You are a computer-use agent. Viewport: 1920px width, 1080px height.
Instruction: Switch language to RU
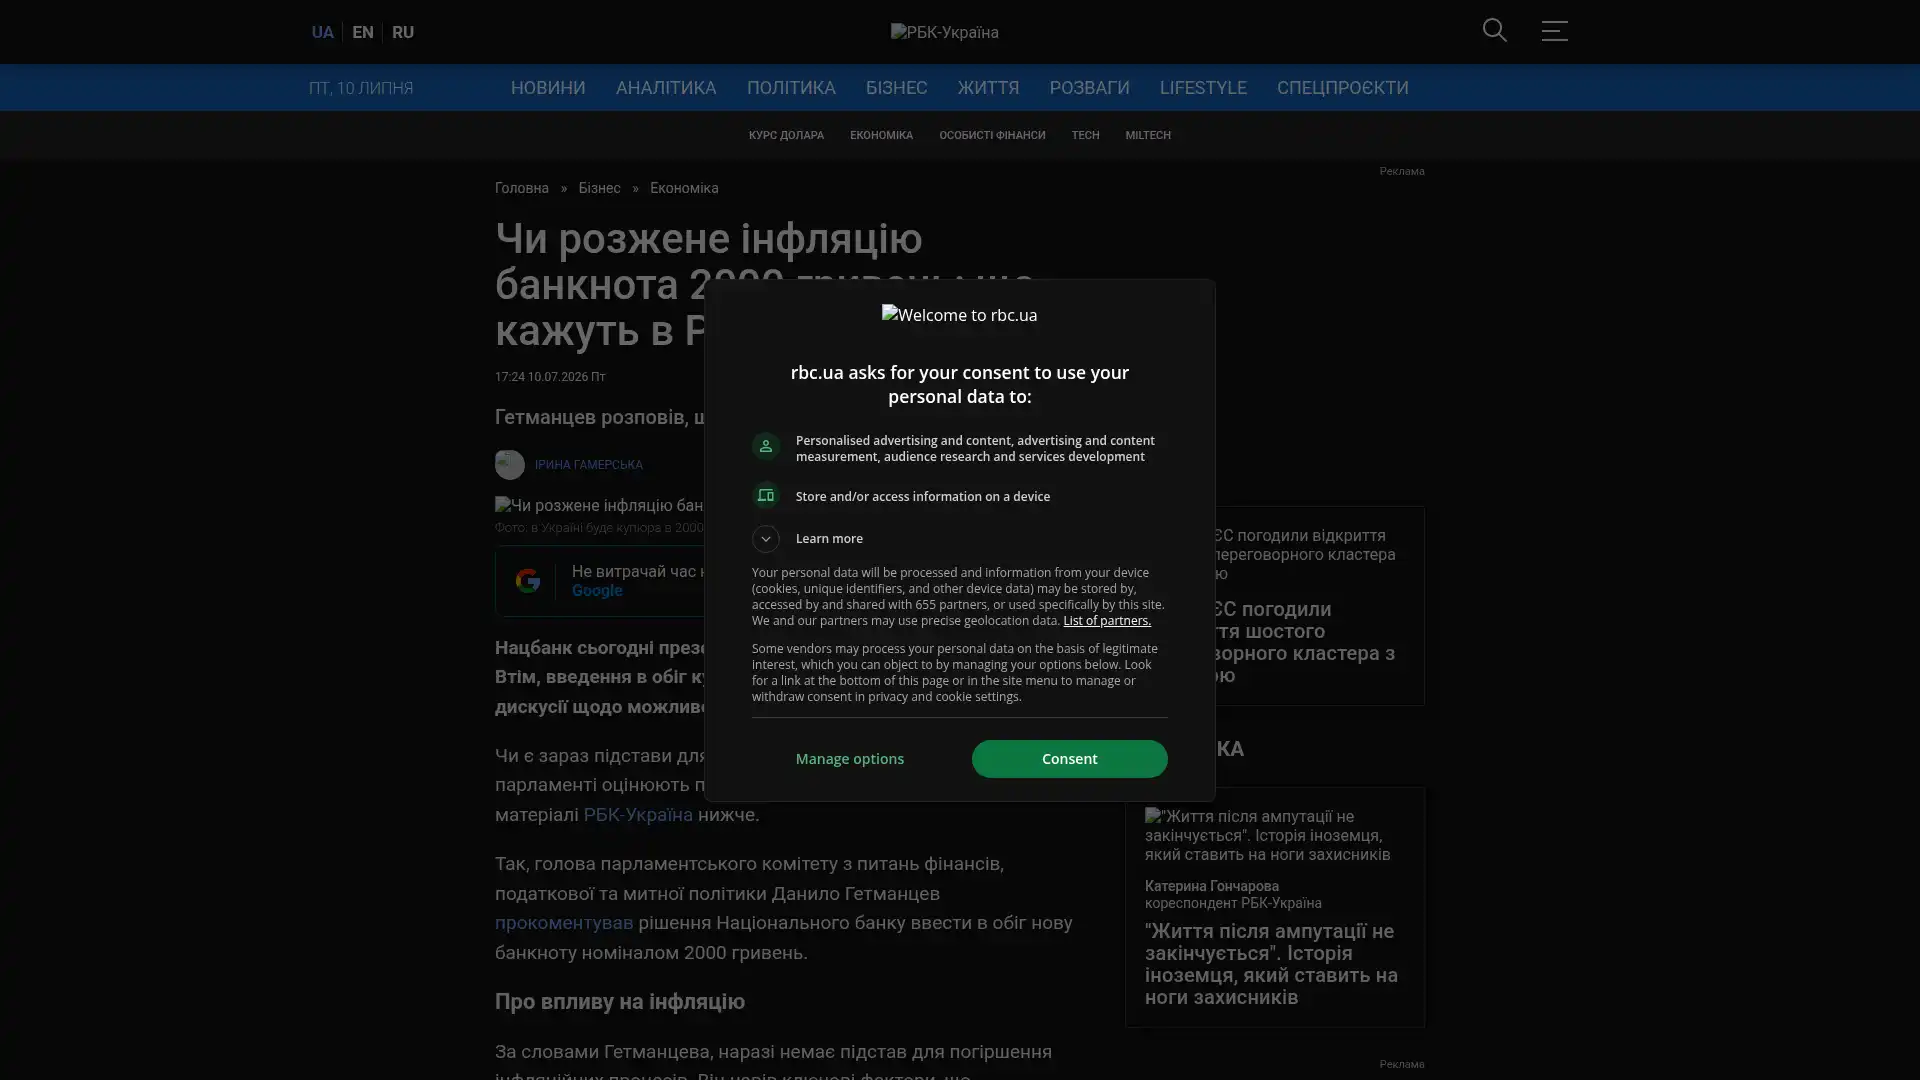click(x=402, y=32)
